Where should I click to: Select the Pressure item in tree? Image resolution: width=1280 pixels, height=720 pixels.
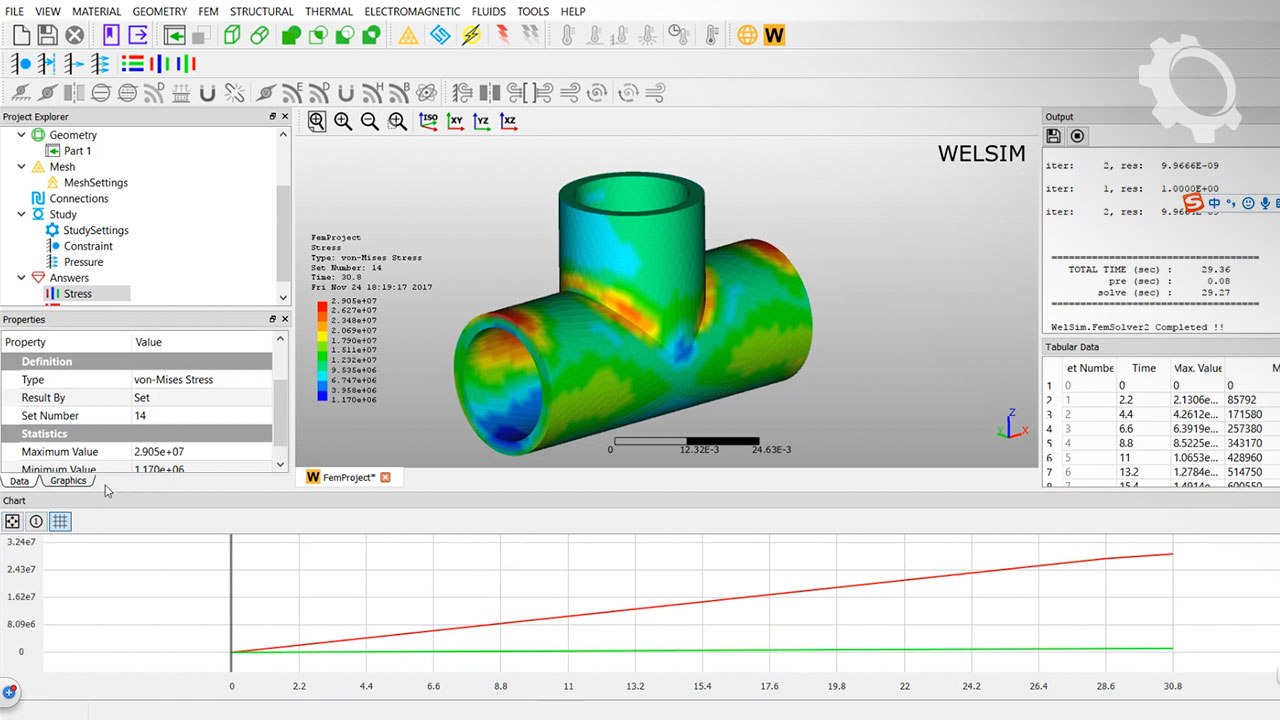83,262
